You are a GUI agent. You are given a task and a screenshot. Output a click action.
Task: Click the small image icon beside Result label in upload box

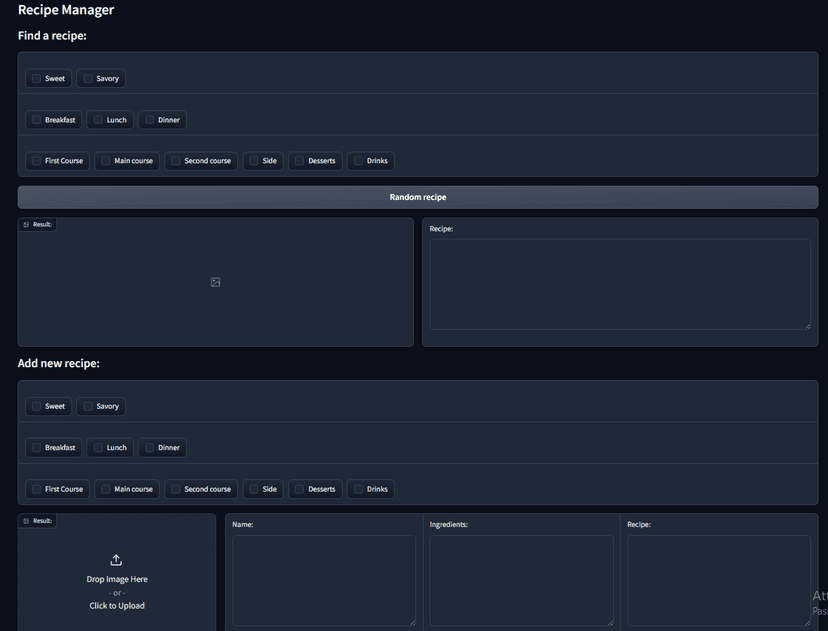26,521
